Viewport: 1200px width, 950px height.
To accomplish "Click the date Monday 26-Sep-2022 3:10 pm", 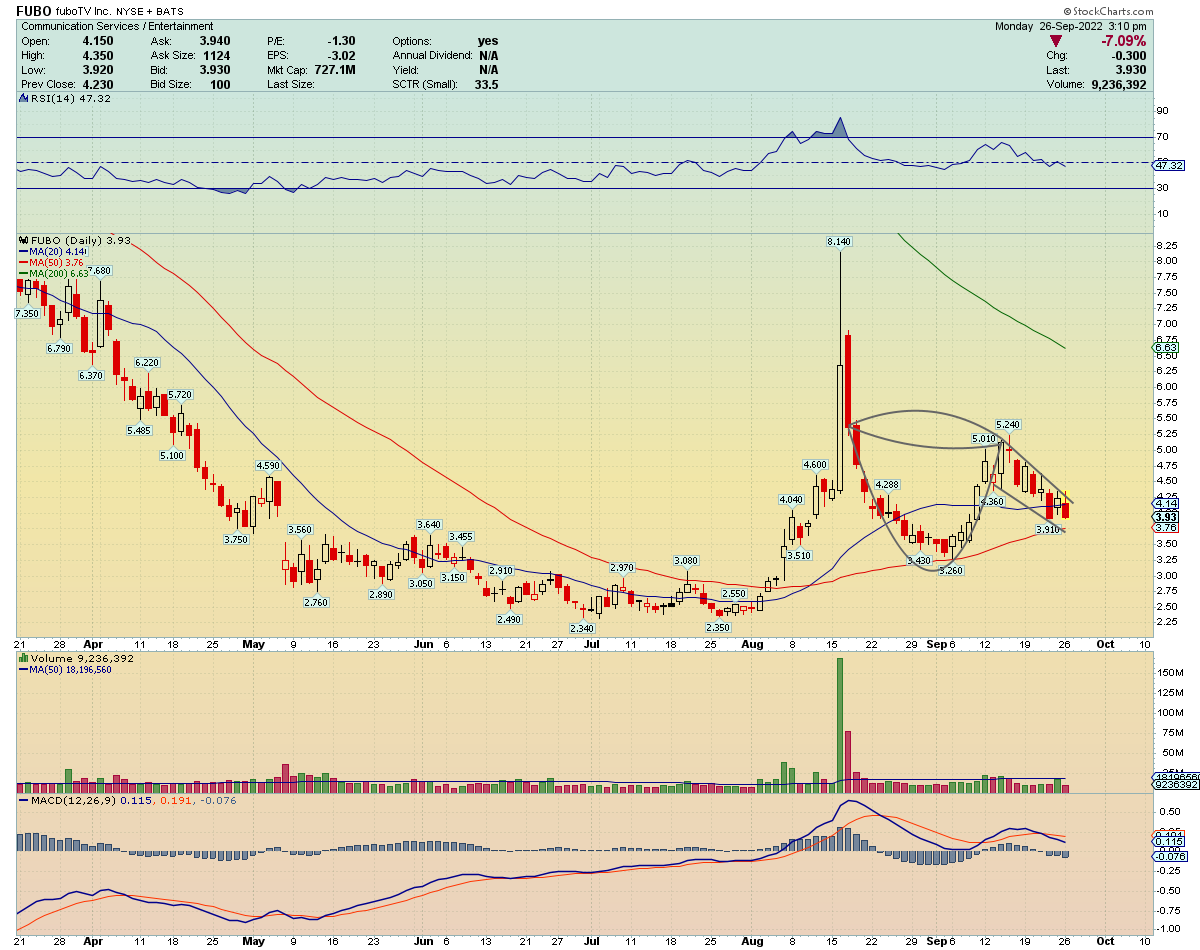I will pyautogui.click(x=1071, y=26).
